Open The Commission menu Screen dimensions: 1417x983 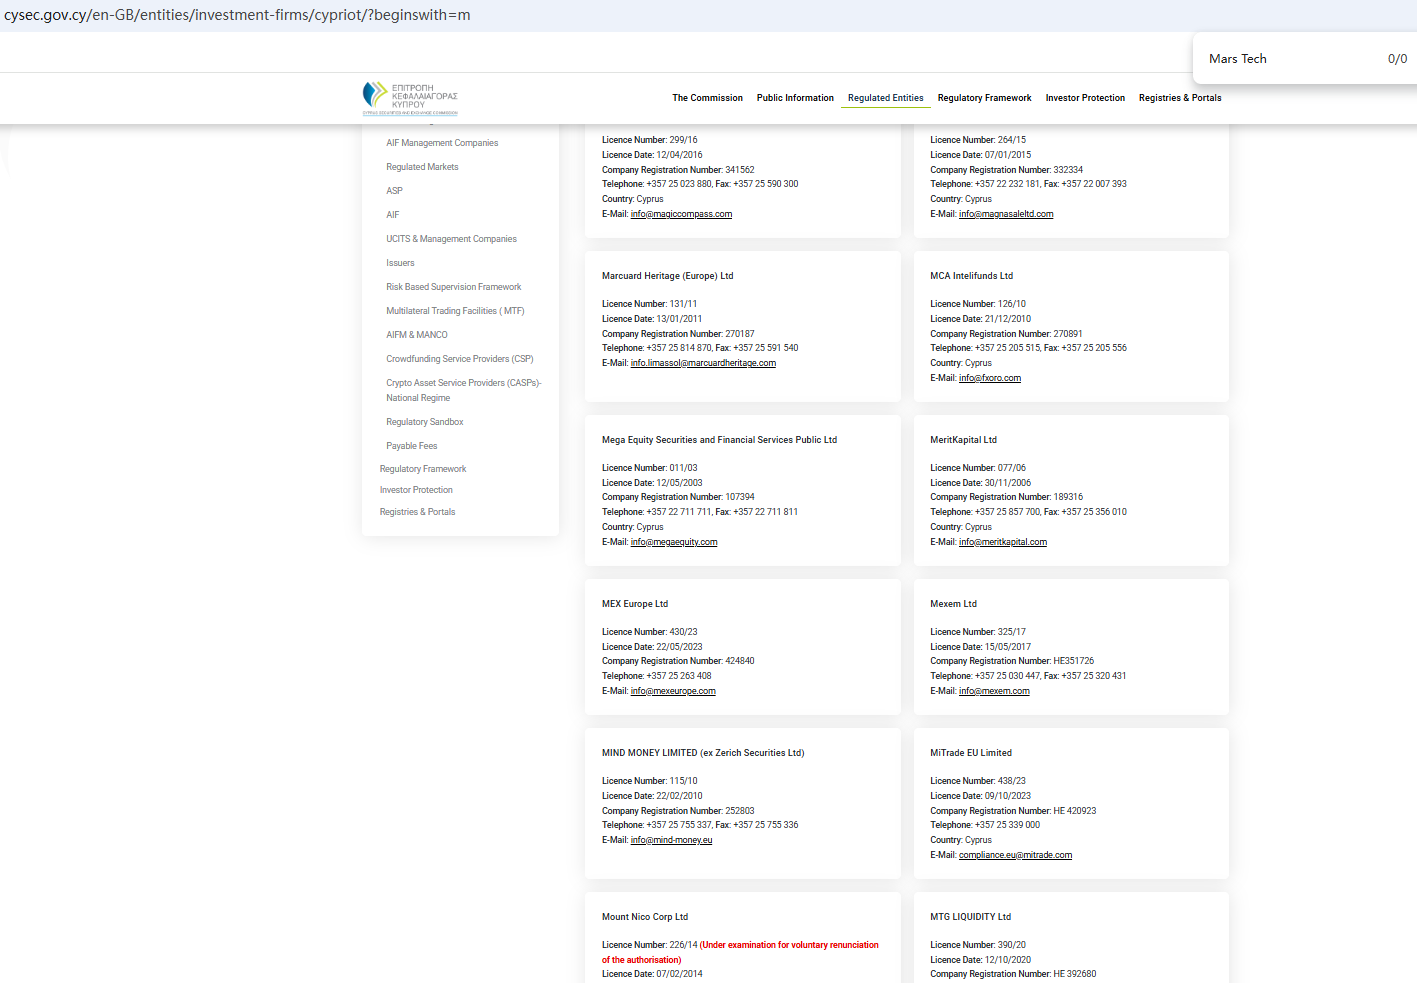click(x=707, y=98)
